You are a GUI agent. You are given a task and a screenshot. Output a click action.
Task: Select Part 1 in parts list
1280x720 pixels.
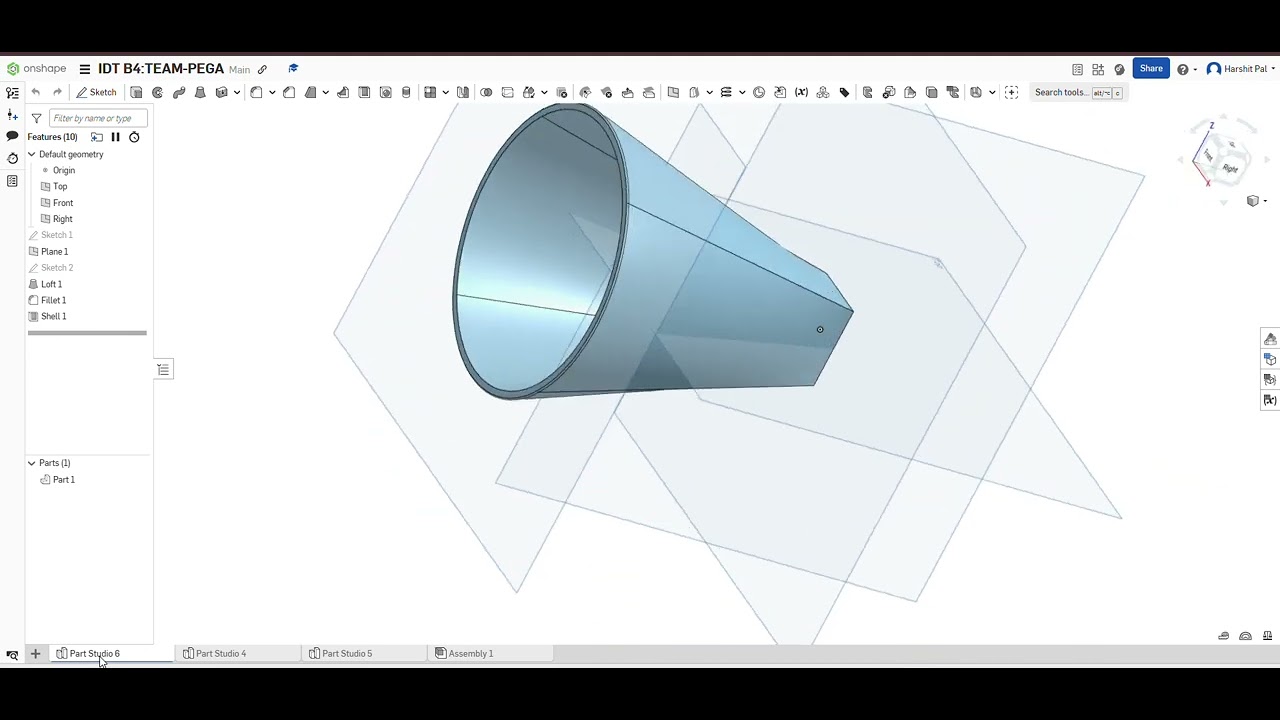[x=63, y=480]
